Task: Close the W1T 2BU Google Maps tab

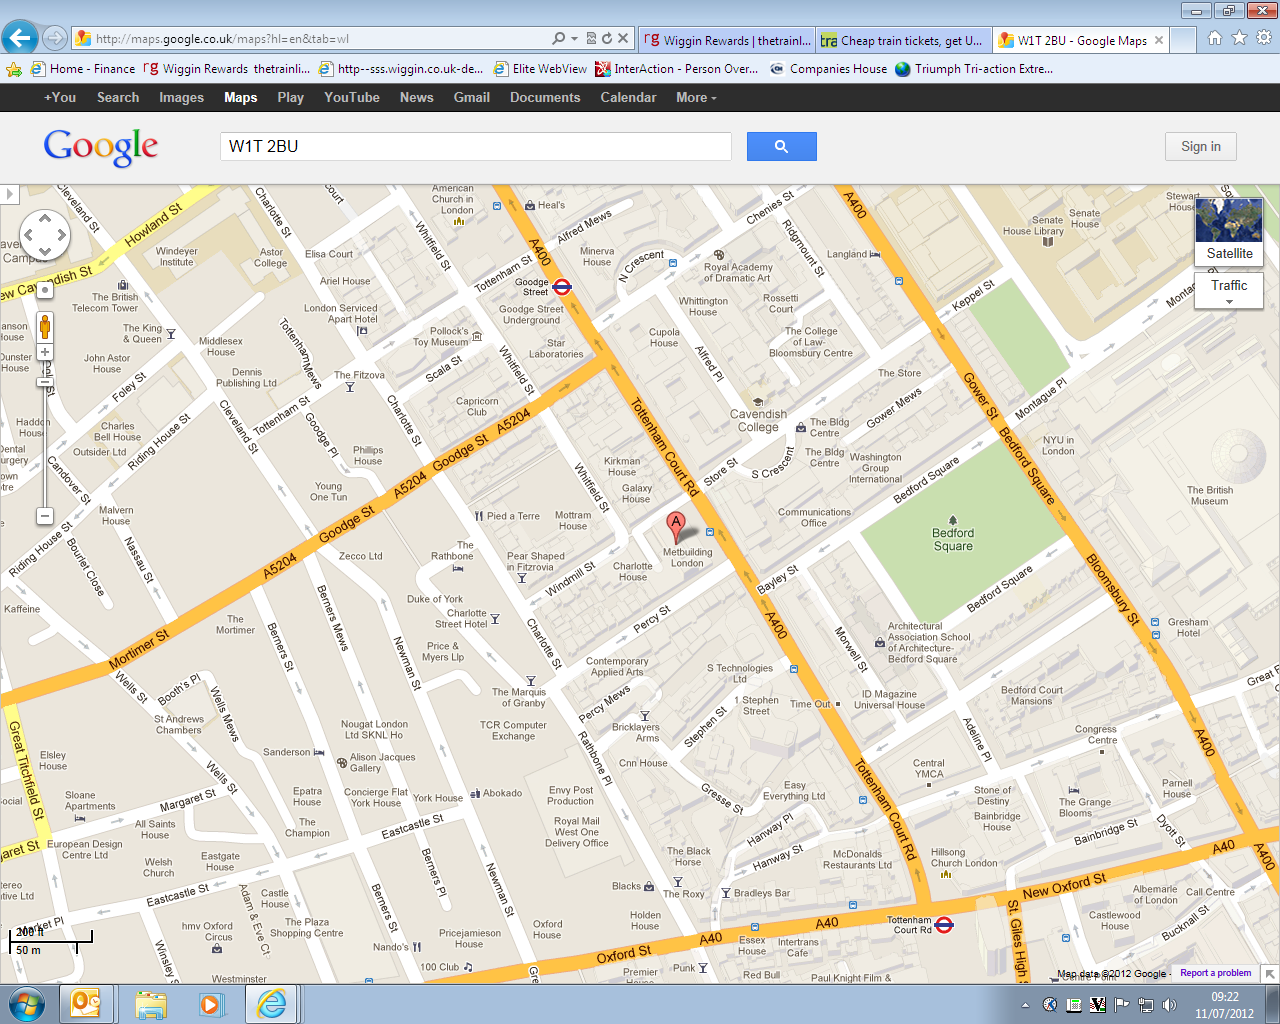Action: pyautogui.click(x=1159, y=40)
